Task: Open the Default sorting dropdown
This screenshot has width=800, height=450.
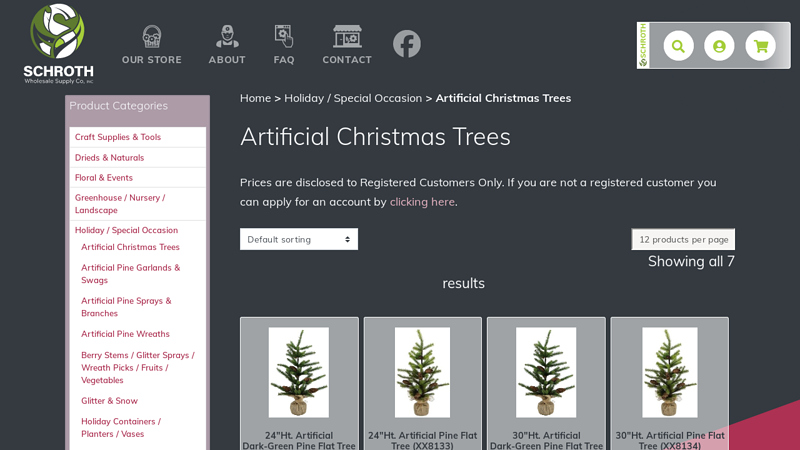Action: (x=299, y=239)
